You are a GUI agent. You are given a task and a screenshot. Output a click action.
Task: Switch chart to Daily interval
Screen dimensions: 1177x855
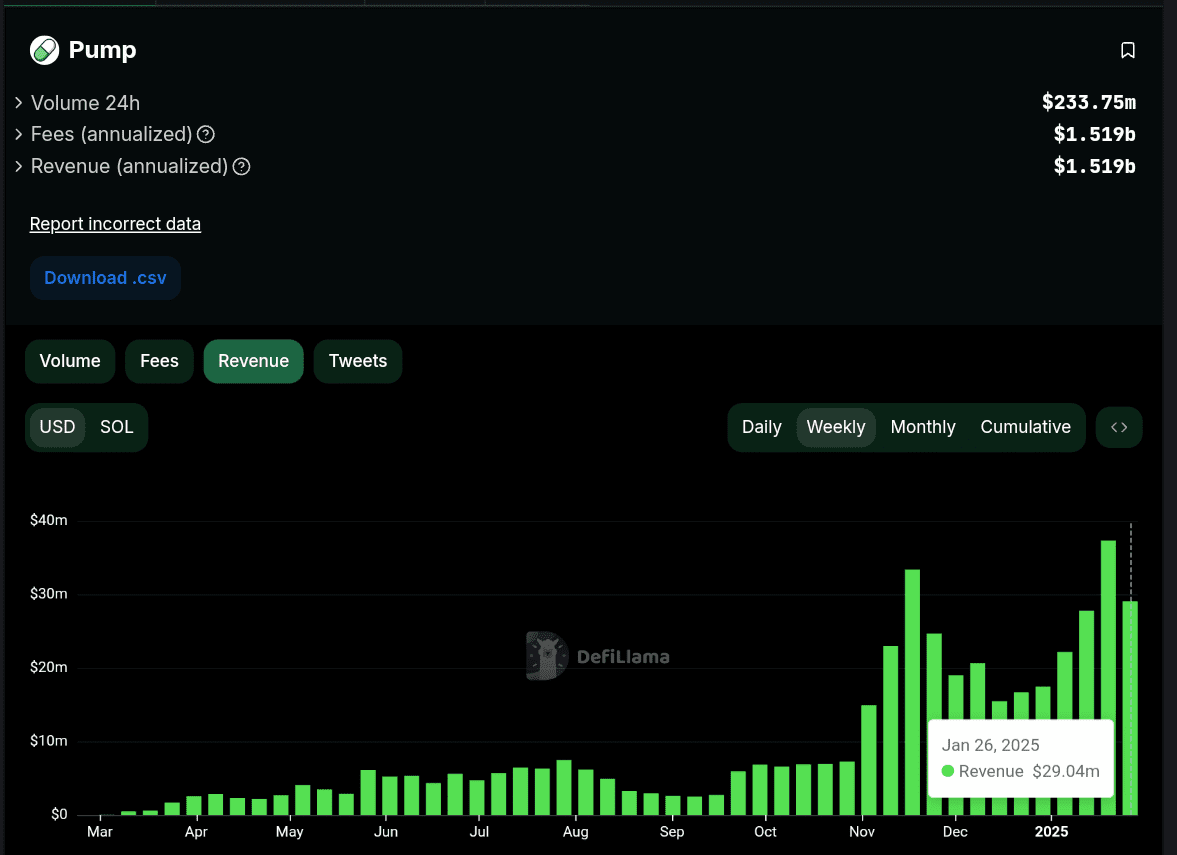coord(761,427)
